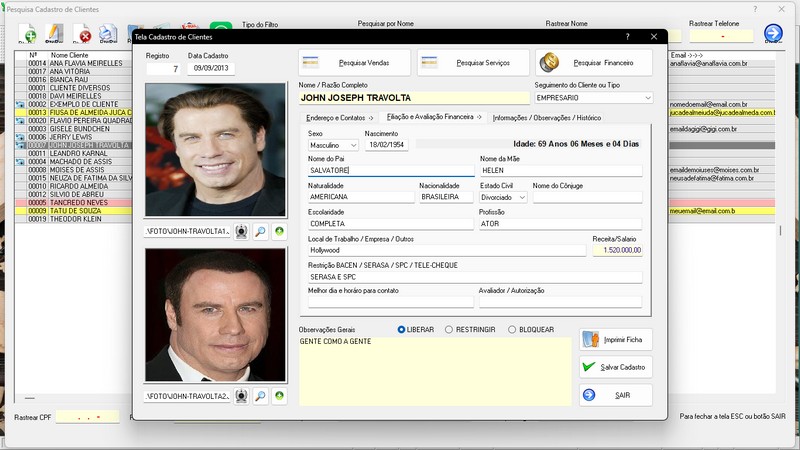Click Rastrear CPF field in background window

[x=87, y=417]
